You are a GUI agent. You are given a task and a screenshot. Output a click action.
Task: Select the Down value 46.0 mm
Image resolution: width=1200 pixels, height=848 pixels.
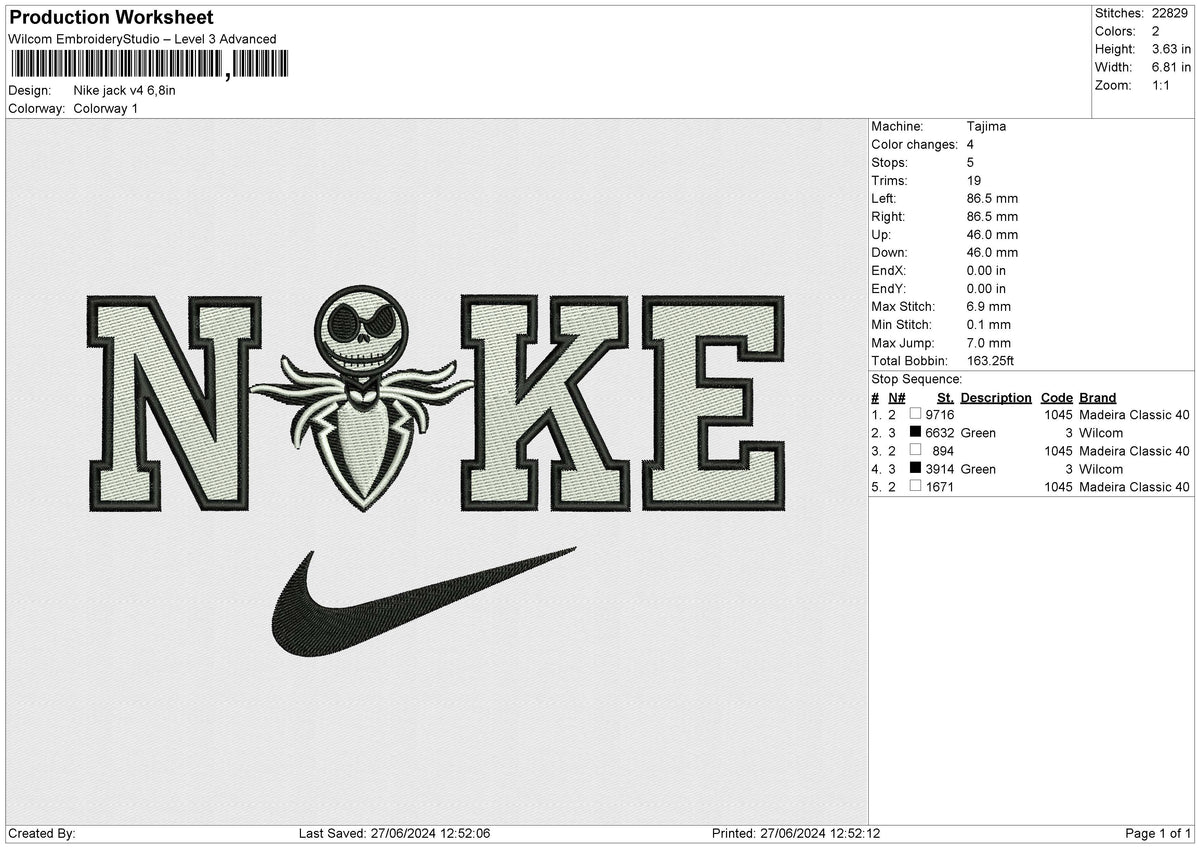pyautogui.click(x=993, y=253)
